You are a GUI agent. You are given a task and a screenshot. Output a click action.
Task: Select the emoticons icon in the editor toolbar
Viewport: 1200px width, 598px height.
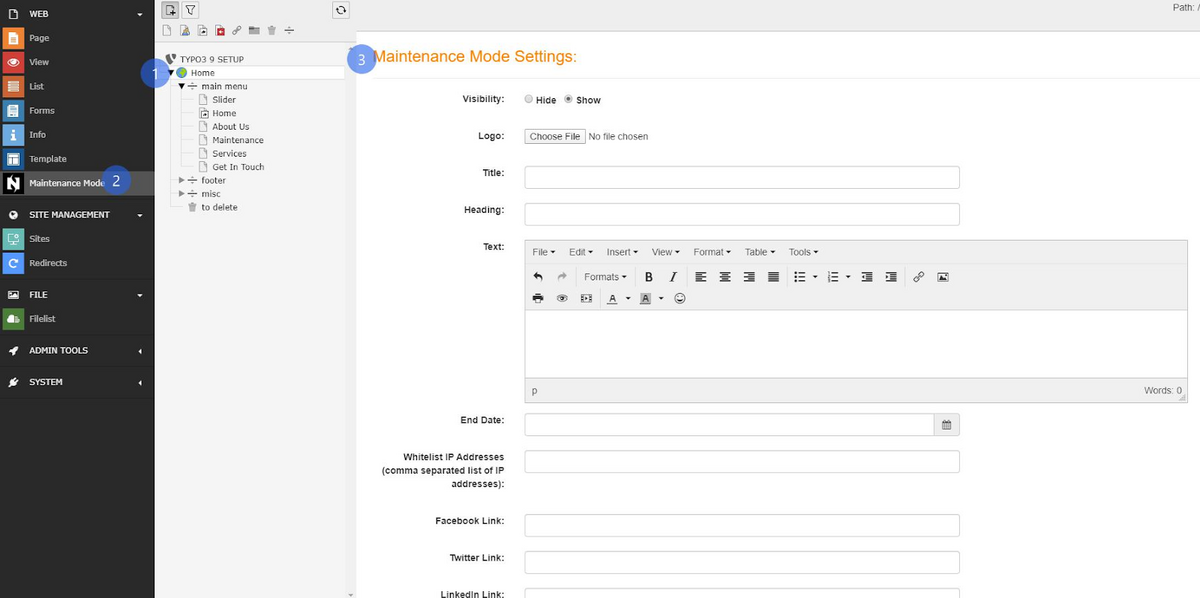pyautogui.click(x=680, y=298)
